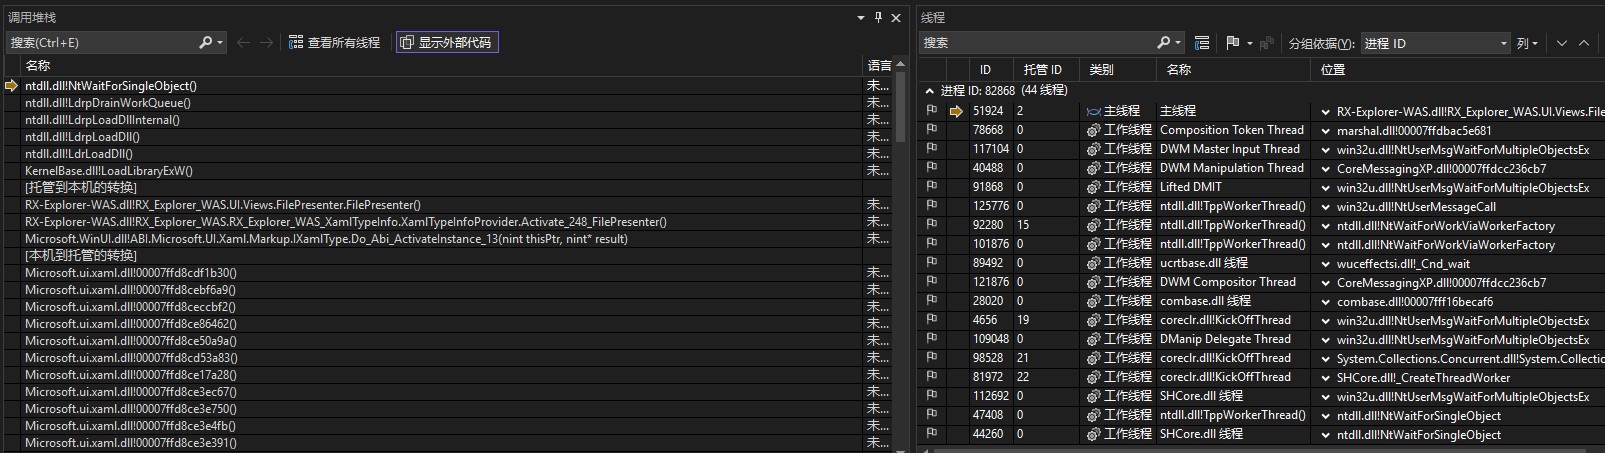
Task: Click the call stack search input field
Action: (x=100, y=42)
